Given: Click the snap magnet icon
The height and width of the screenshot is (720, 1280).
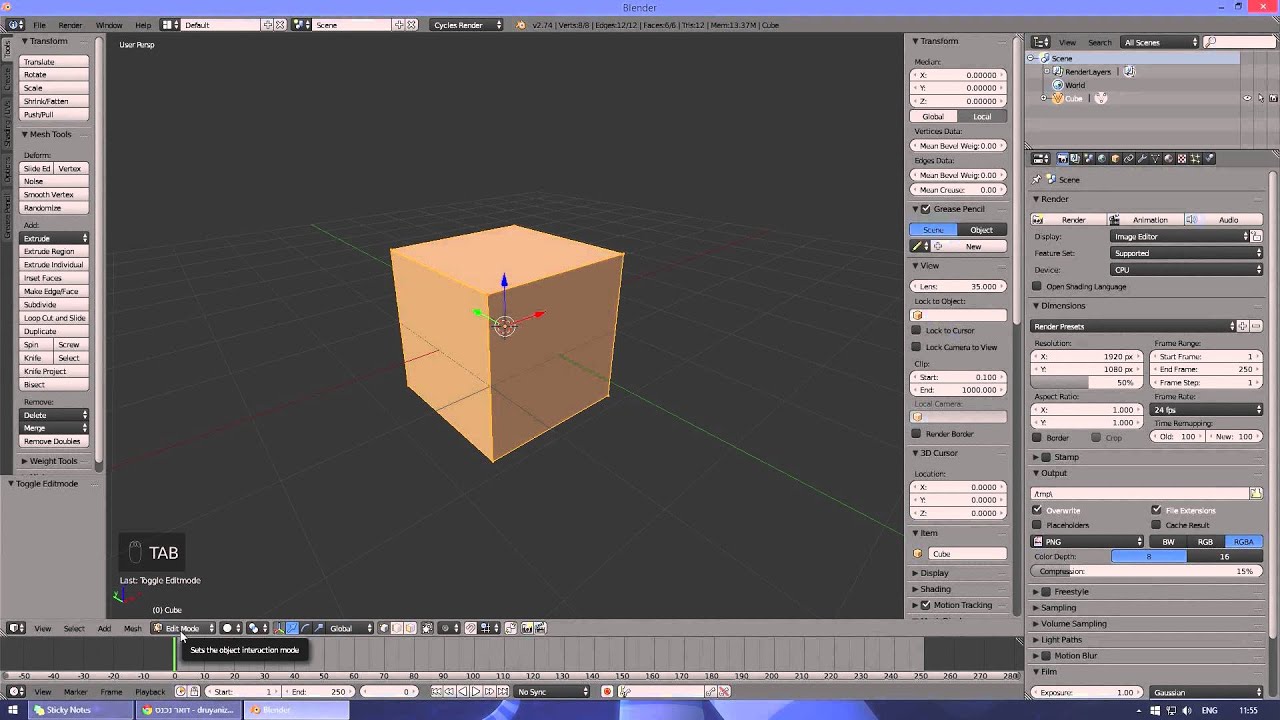Looking at the screenshot, I should (469, 628).
